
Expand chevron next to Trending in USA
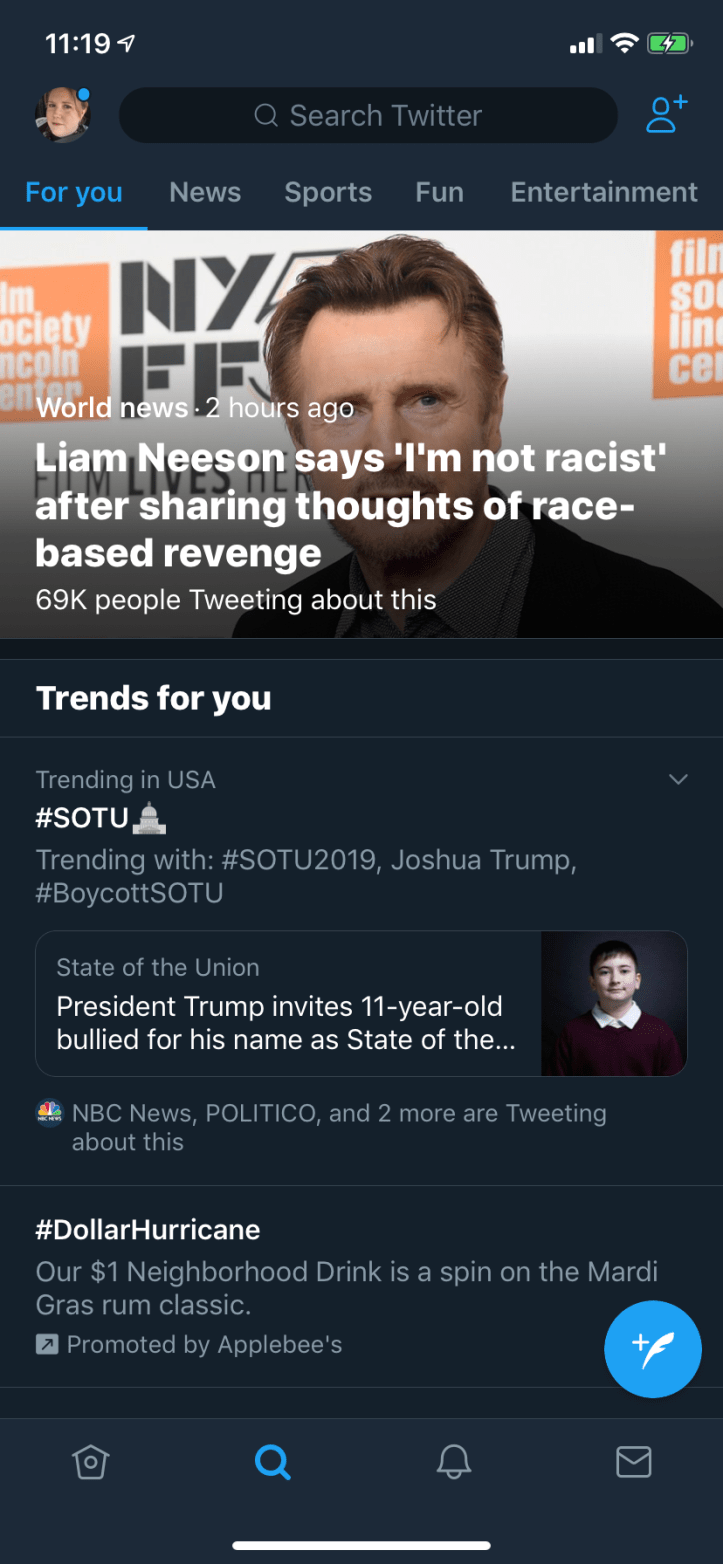pos(678,779)
